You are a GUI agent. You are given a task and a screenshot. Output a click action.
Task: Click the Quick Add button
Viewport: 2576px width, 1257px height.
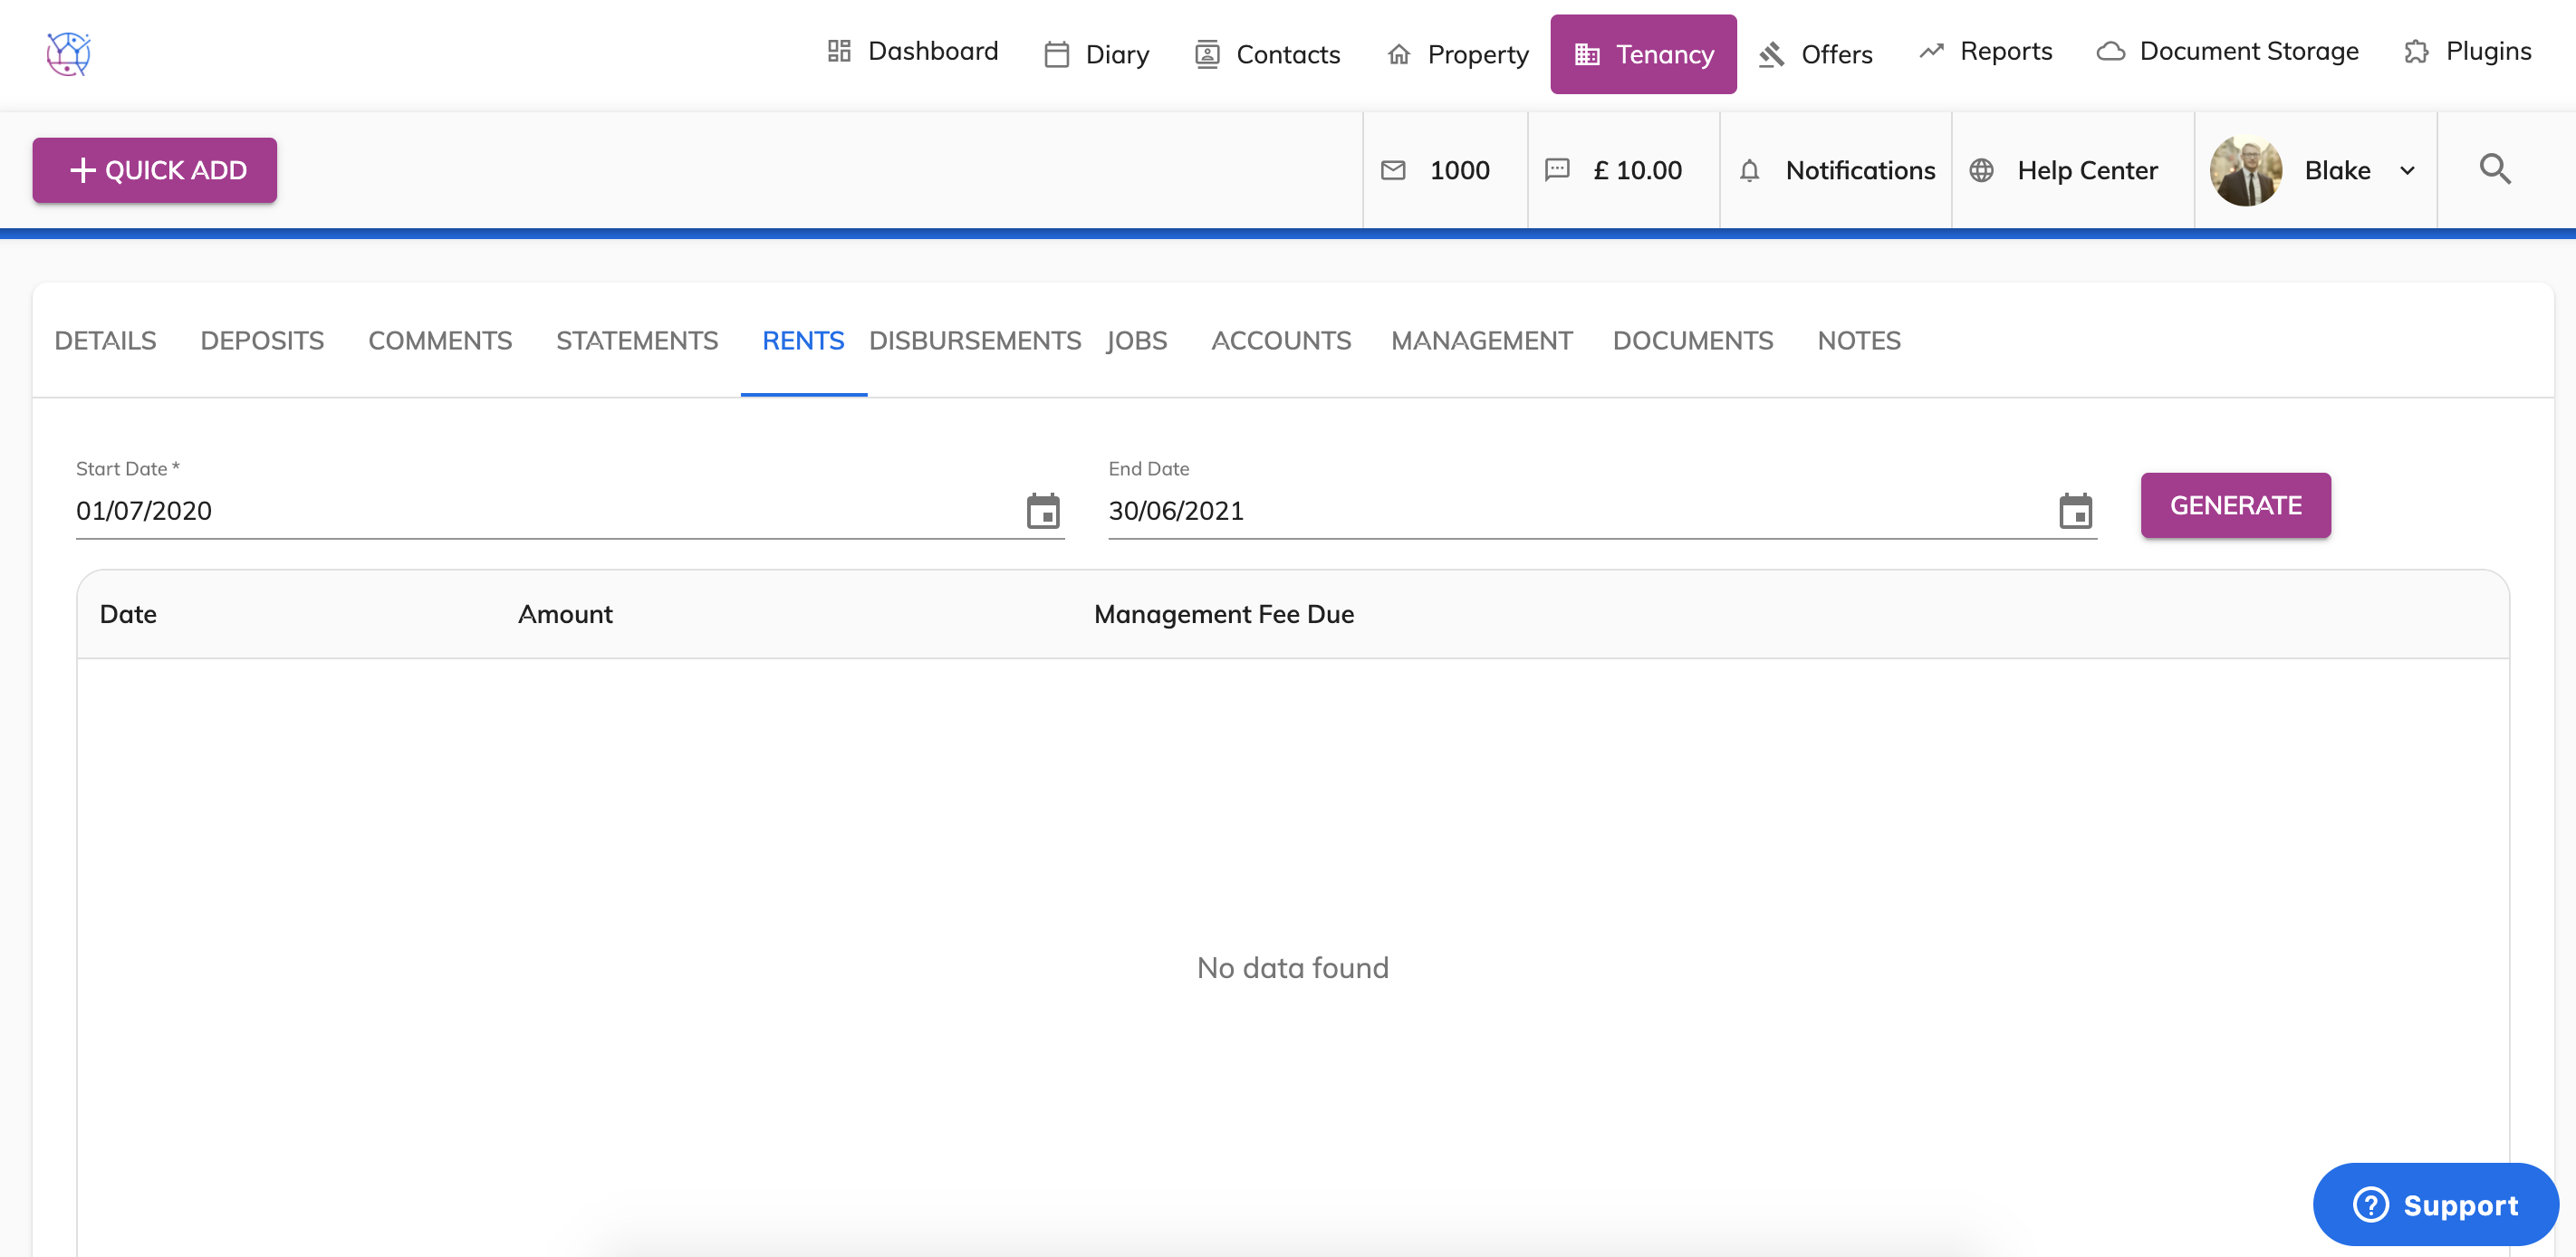point(155,170)
